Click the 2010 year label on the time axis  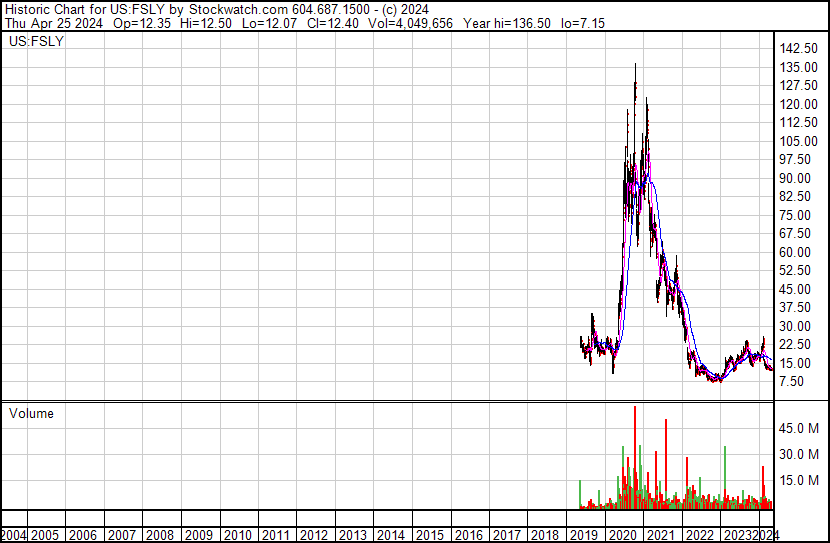(237, 535)
